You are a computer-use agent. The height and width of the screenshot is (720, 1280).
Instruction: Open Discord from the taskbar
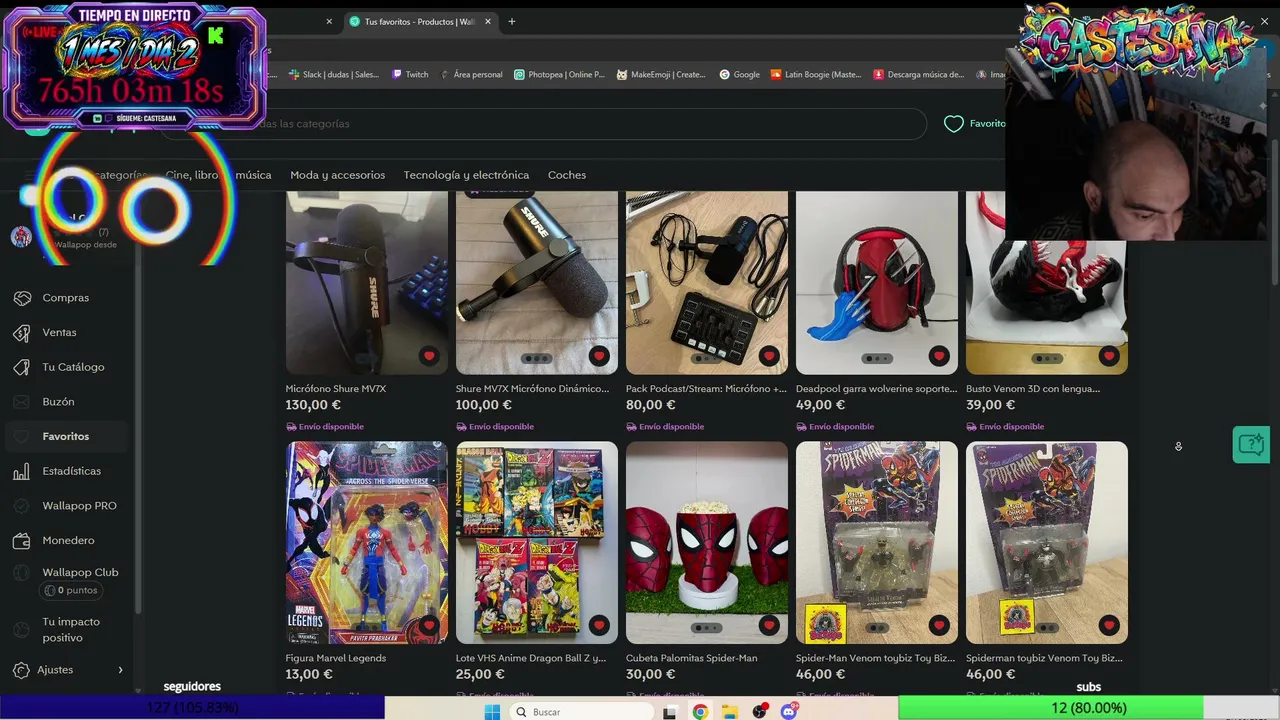[x=790, y=712]
